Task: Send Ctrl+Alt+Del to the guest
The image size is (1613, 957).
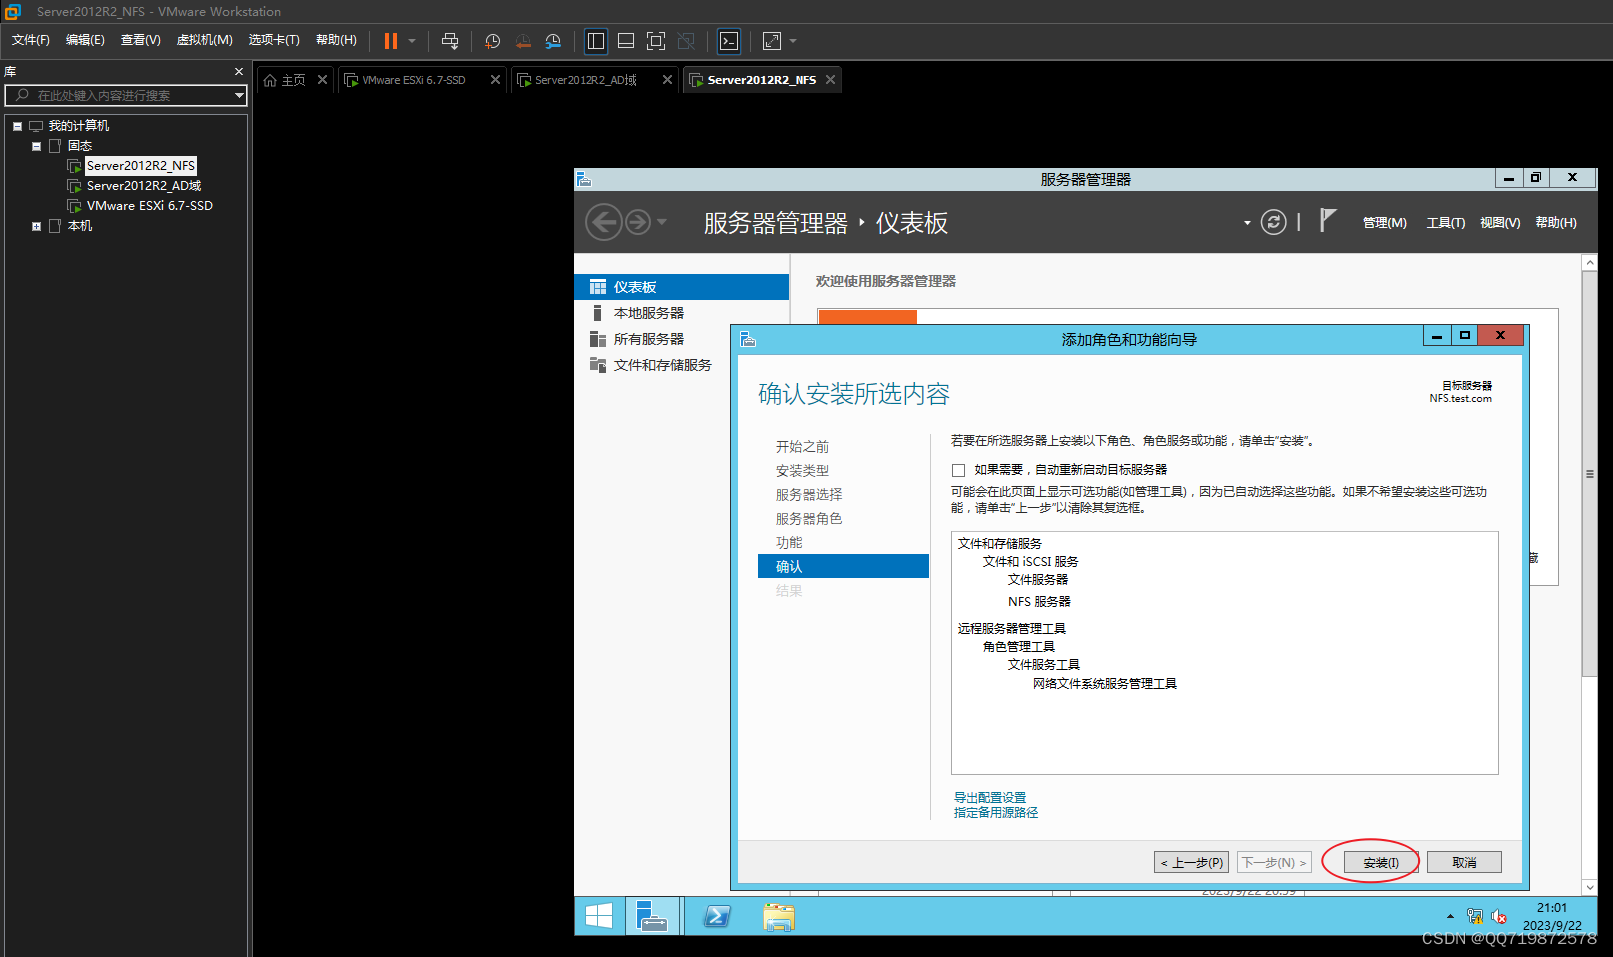Action: point(450,41)
